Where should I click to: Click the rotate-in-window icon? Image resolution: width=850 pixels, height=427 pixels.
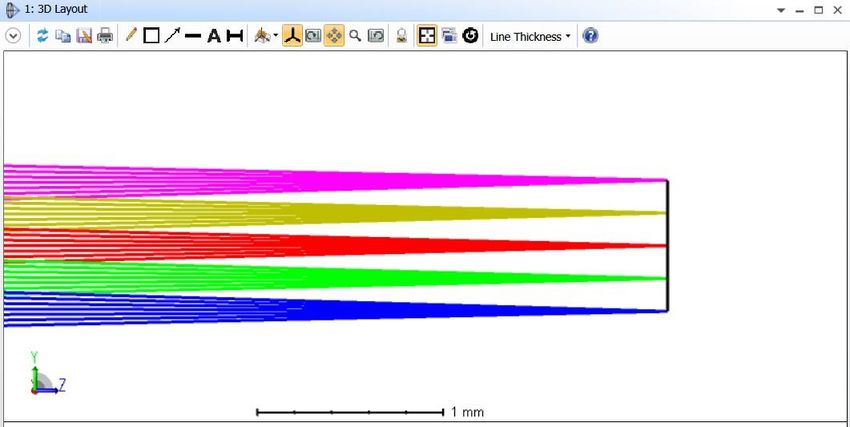[313, 36]
